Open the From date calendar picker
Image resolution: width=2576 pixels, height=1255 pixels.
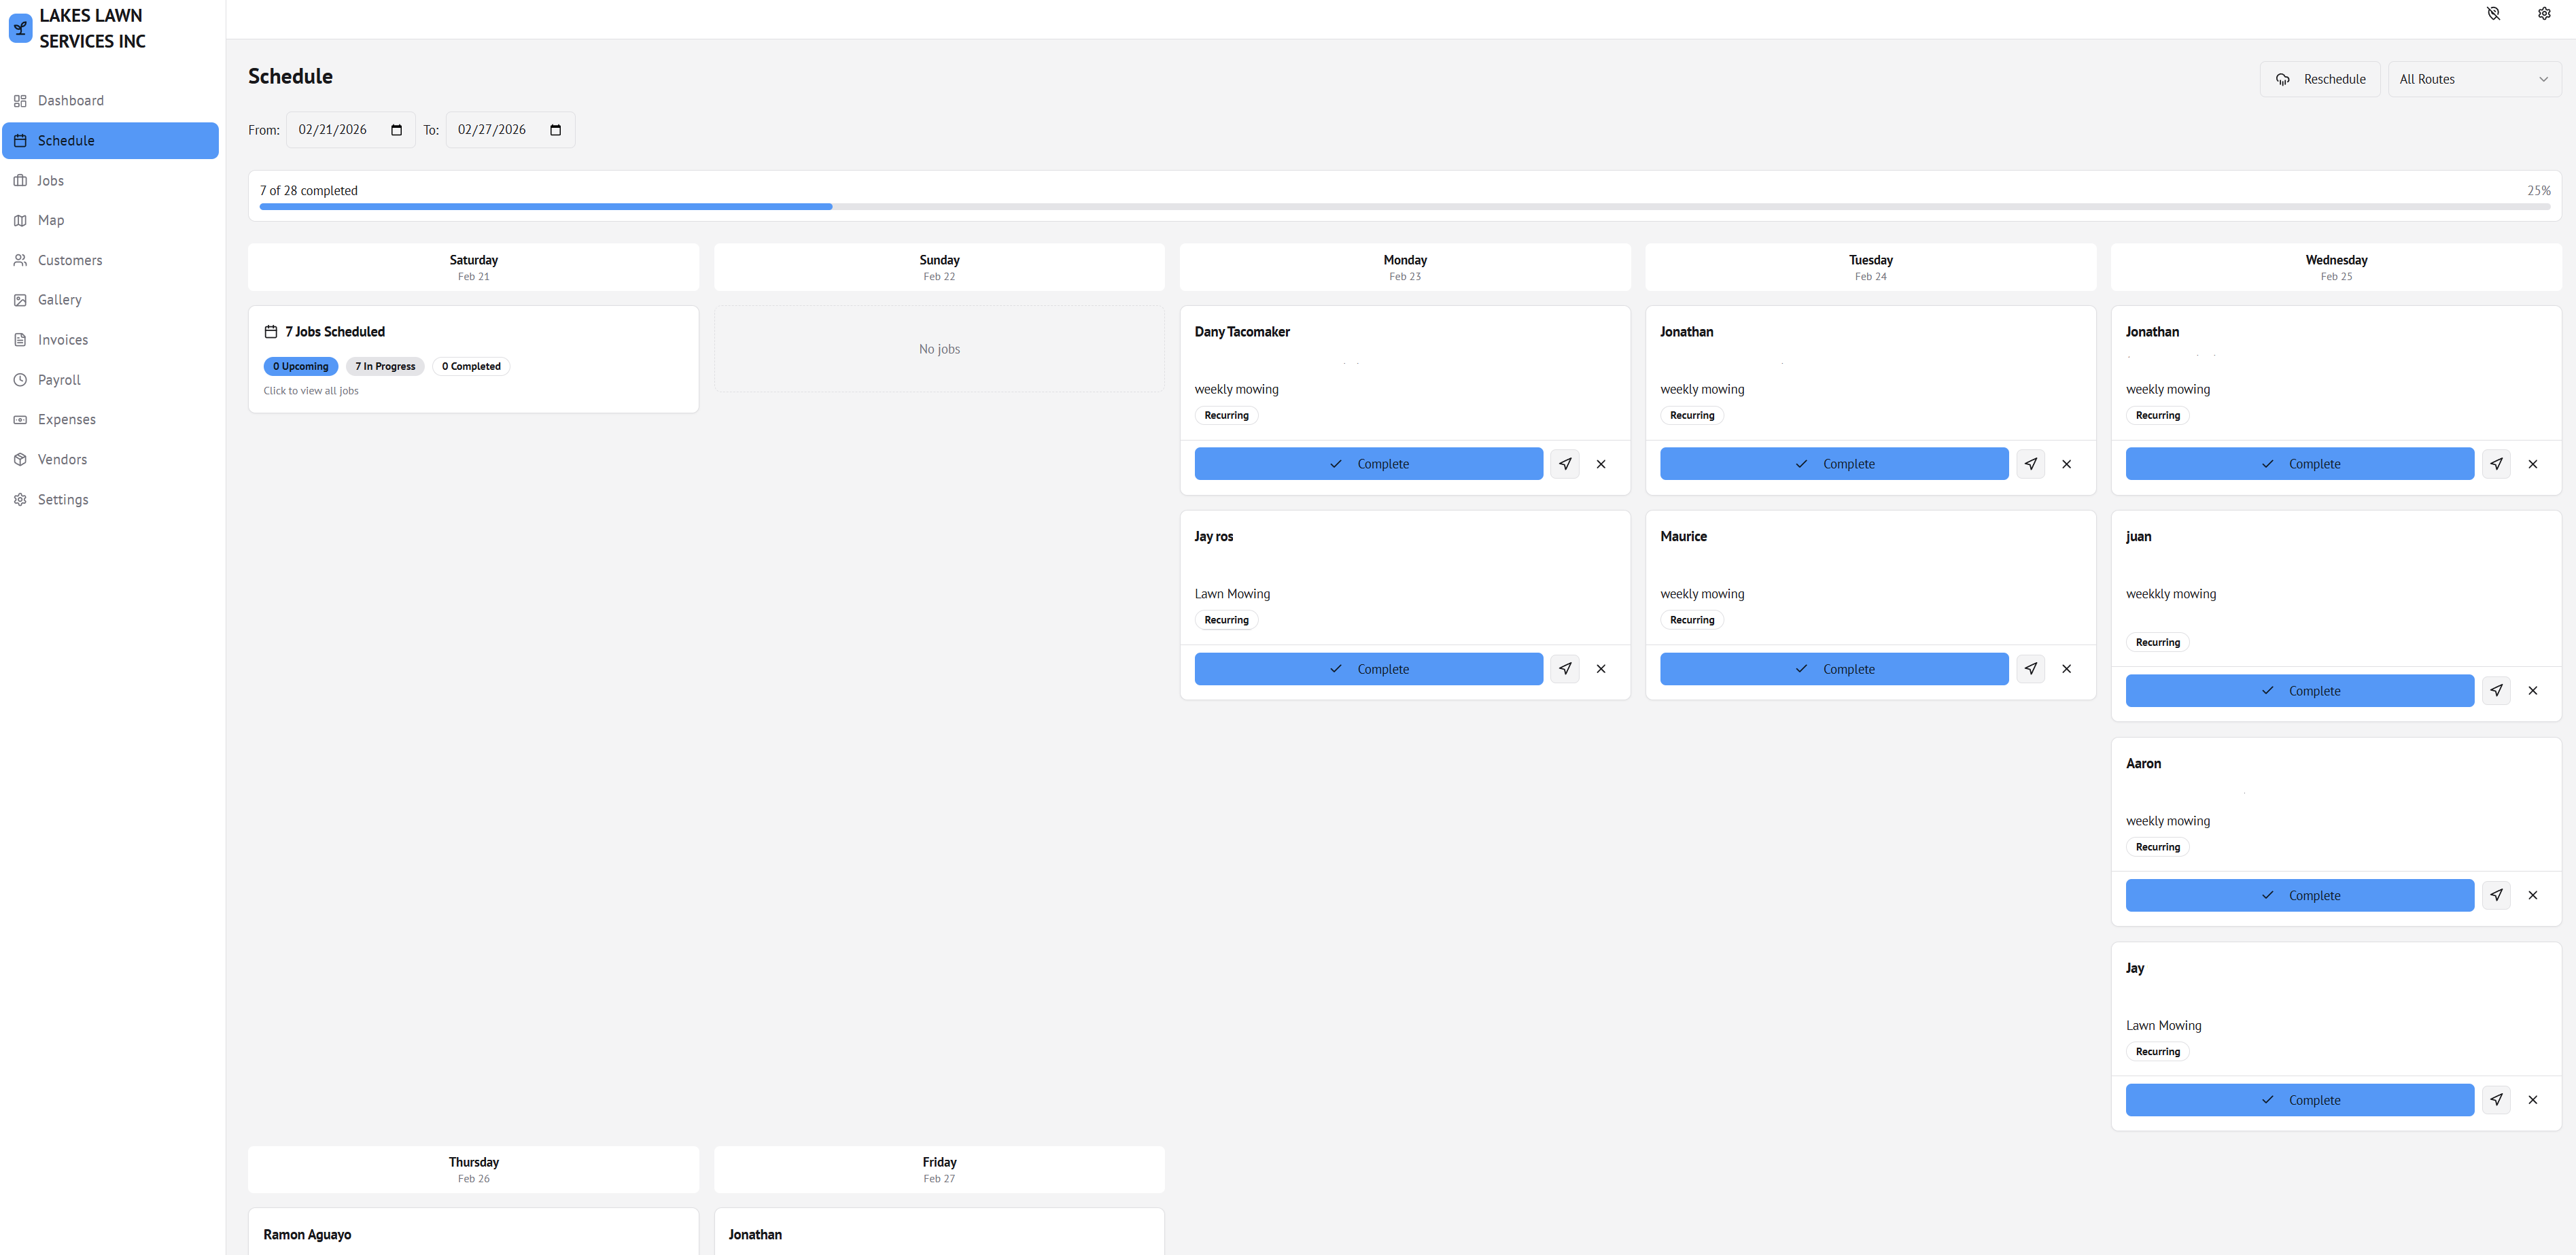396,129
